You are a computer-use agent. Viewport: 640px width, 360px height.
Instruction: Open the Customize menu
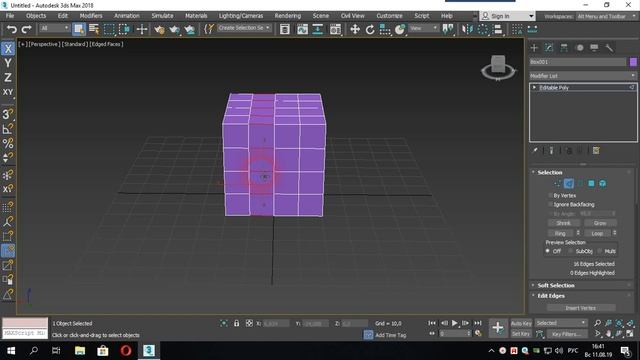click(x=389, y=16)
